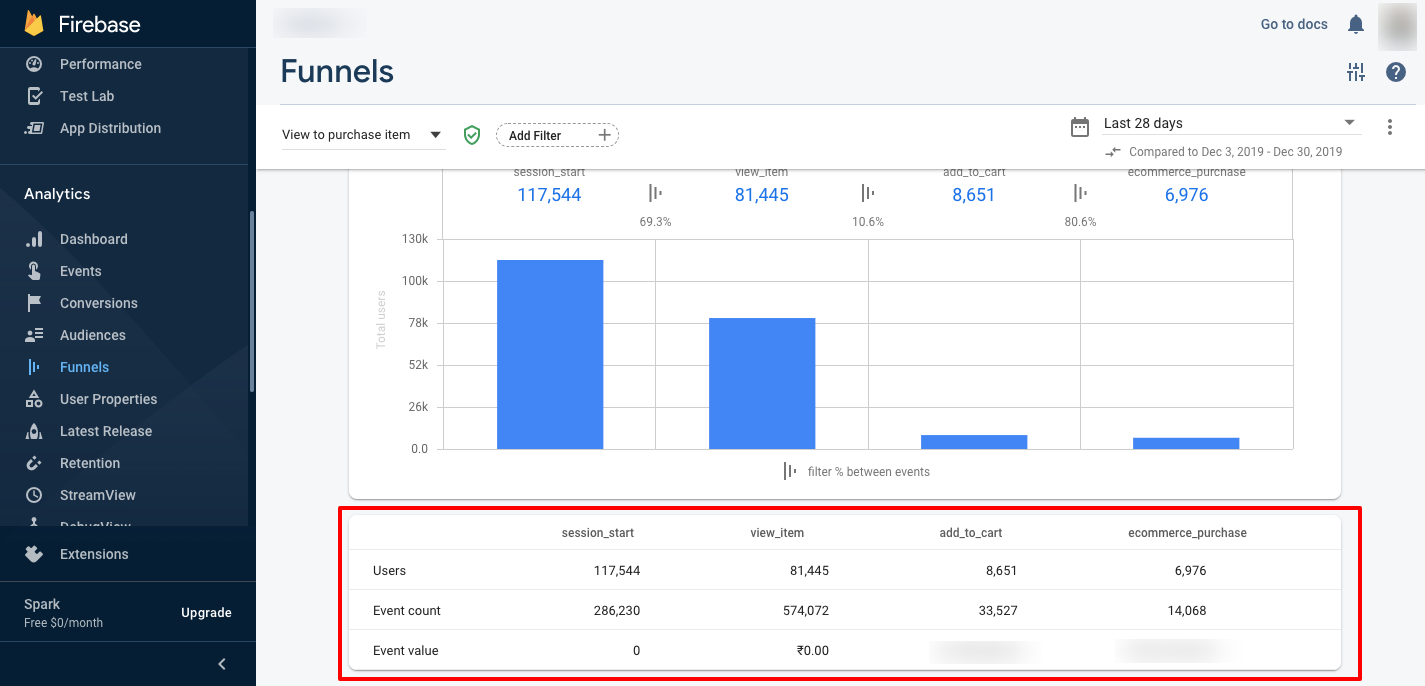Screen dimensions: 1425x686
Task: Open the Go to docs link
Action: [x=1293, y=24]
